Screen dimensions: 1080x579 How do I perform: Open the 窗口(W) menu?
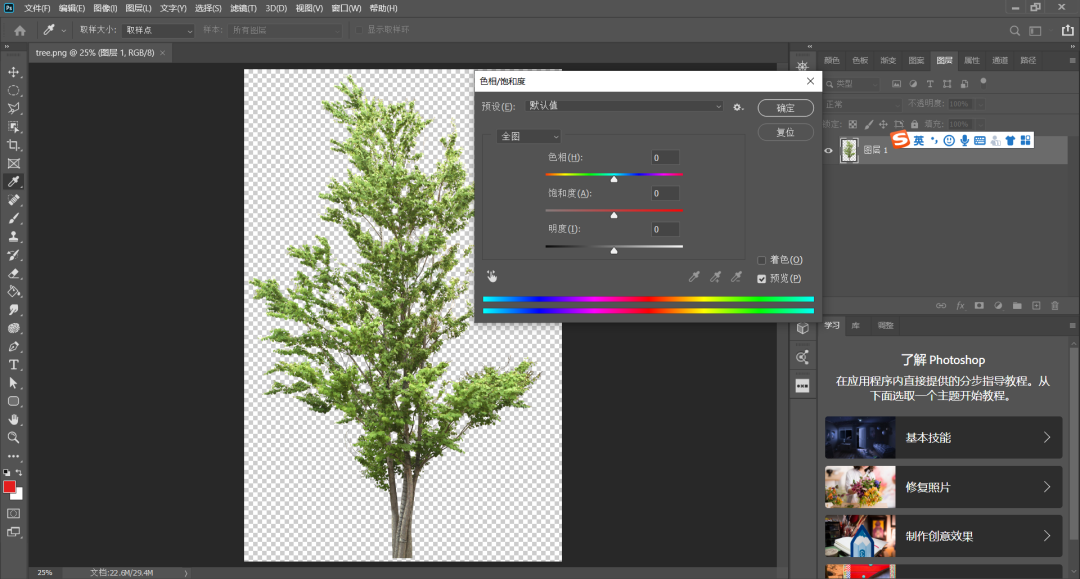(x=346, y=8)
